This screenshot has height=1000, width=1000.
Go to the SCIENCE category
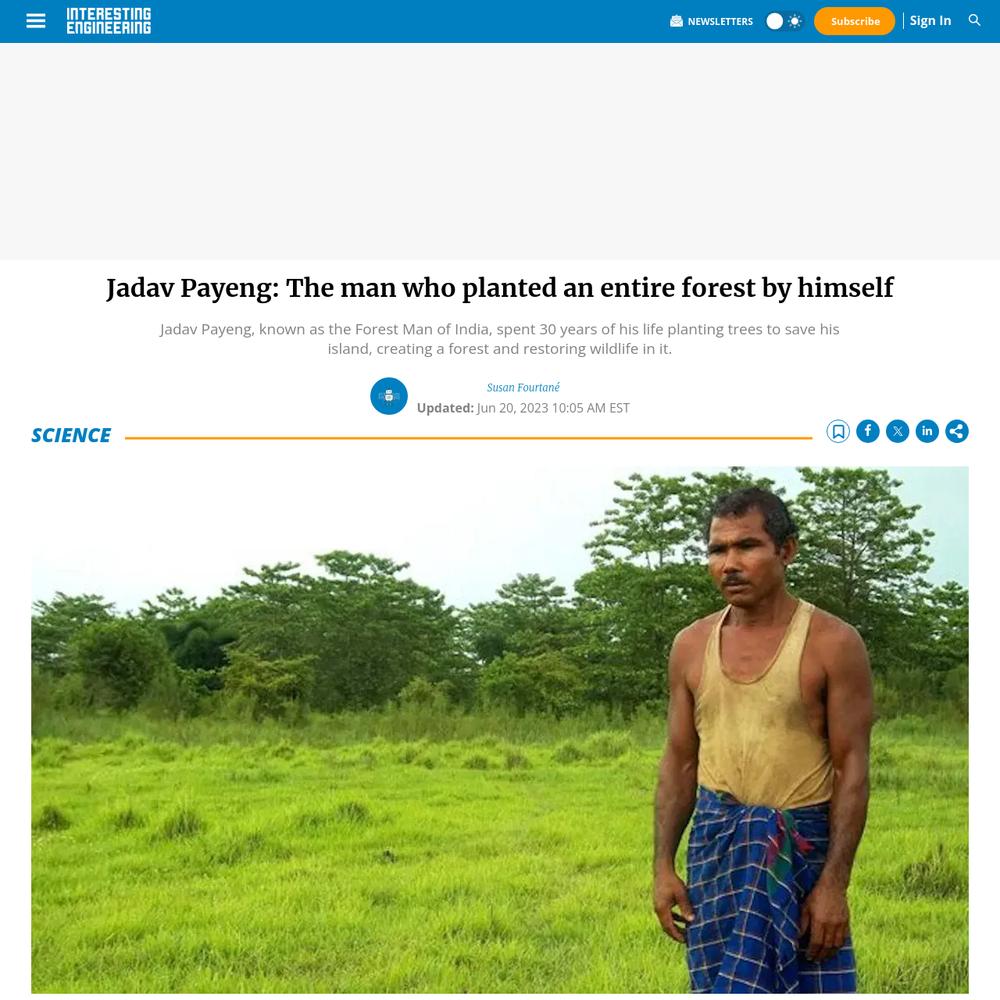tap(71, 435)
